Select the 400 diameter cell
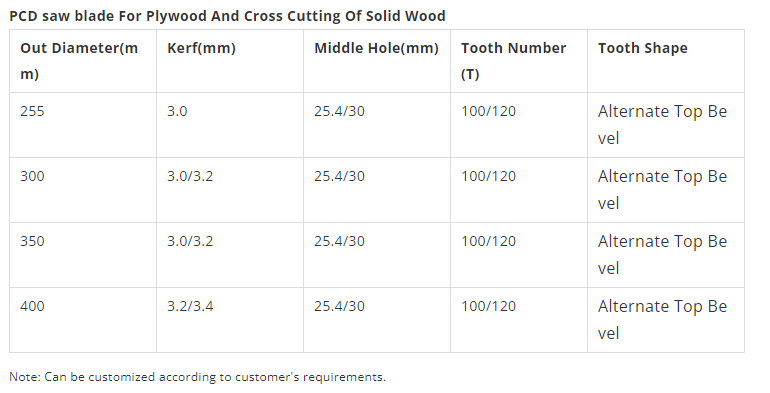 click(83, 320)
